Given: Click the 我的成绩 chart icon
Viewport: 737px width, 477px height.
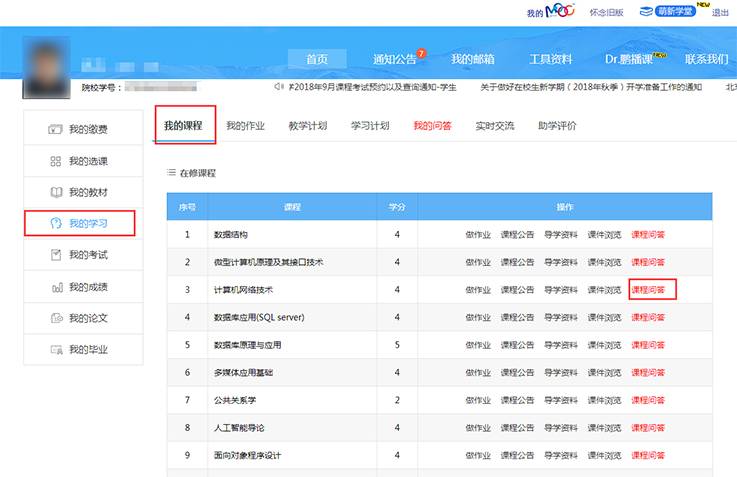Looking at the screenshot, I should (x=57, y=287).
